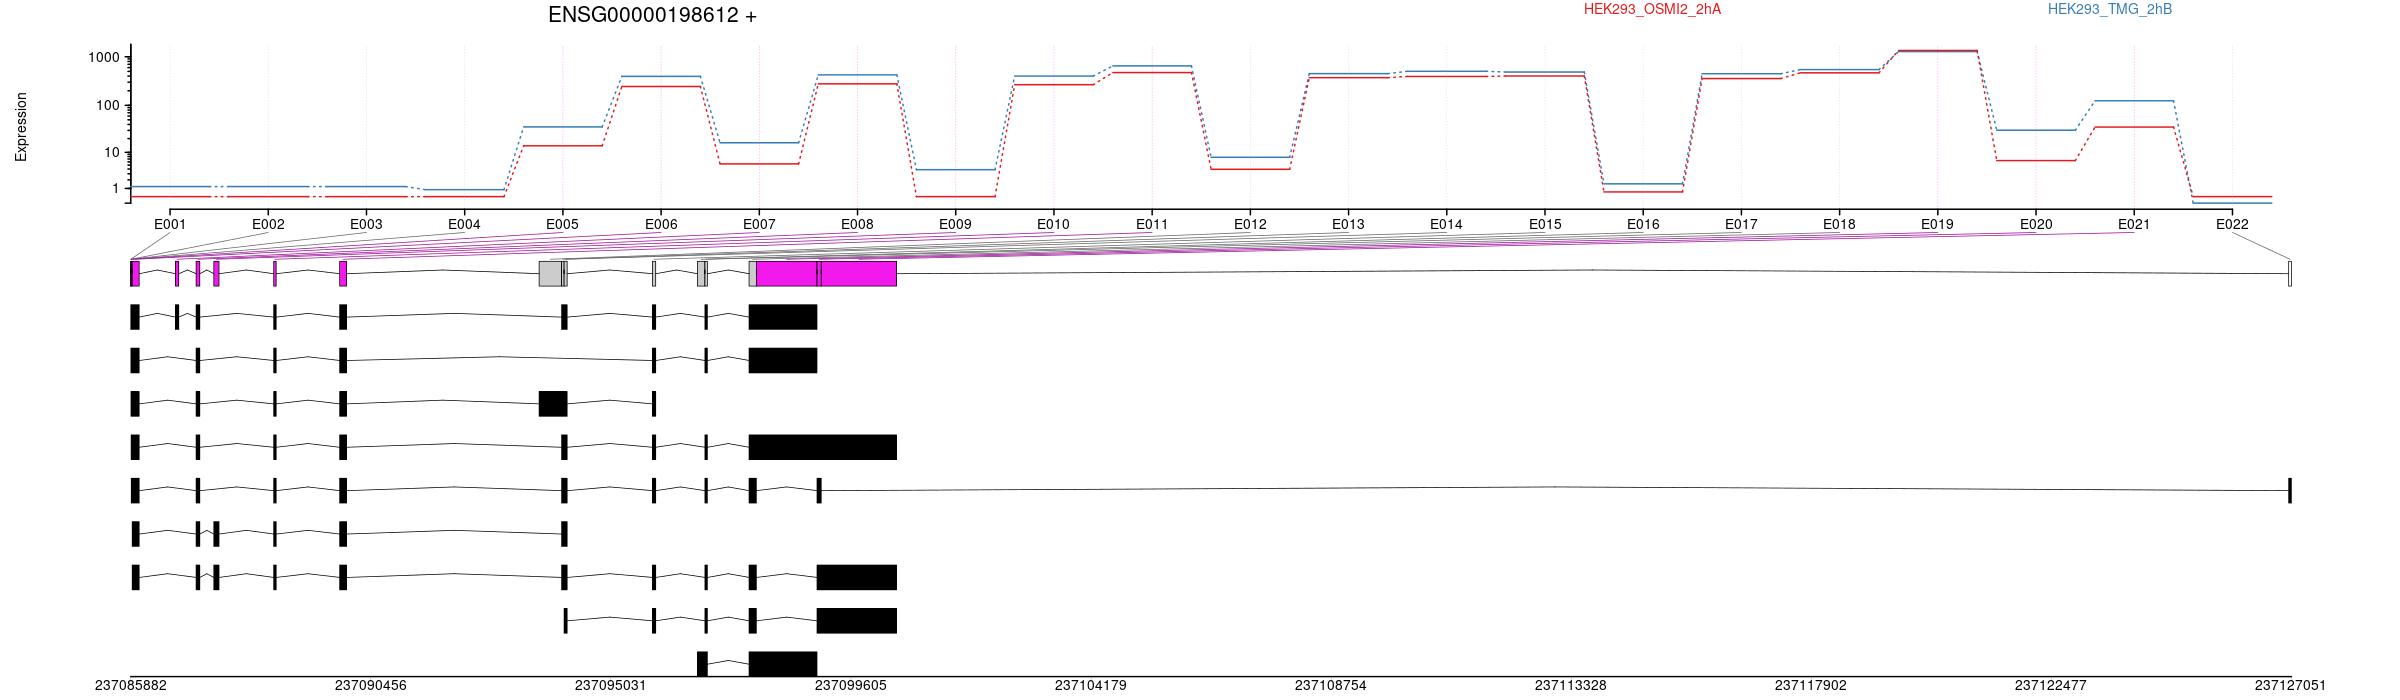
Task: Select exon bin label E006
Action: [x=661, y=224]
